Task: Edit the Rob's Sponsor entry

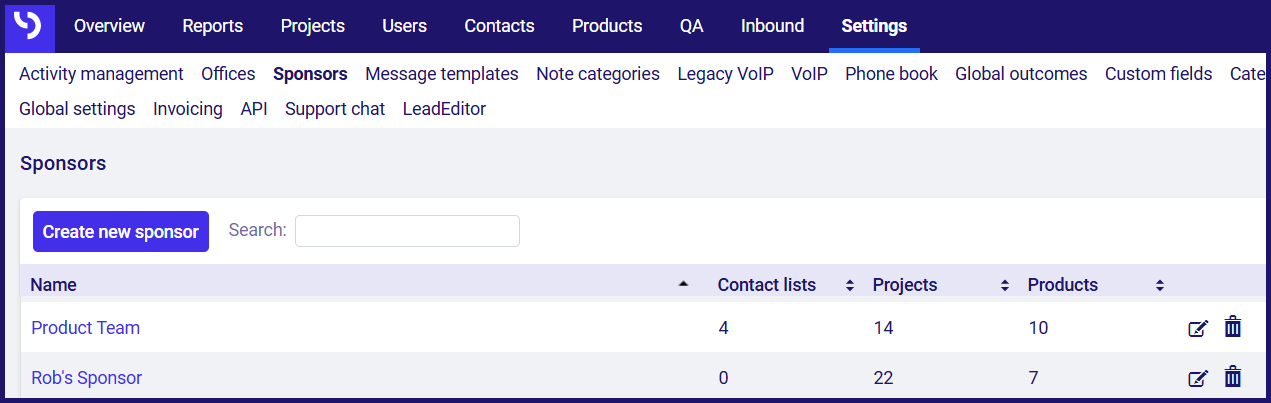Action: point(1198,378)
